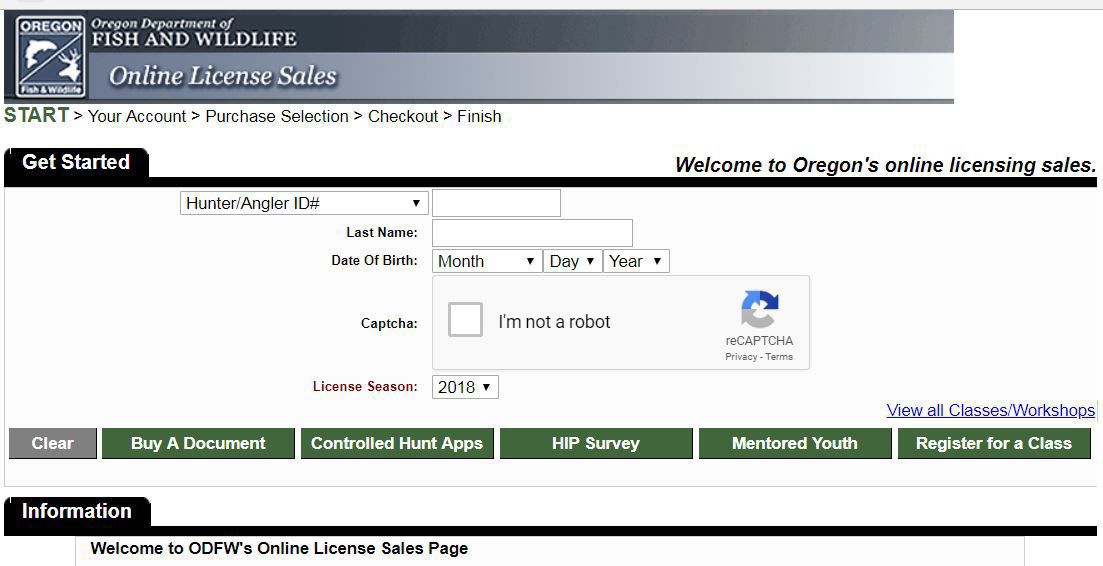
Task: Start the HIP Survey
Action: 596,444
